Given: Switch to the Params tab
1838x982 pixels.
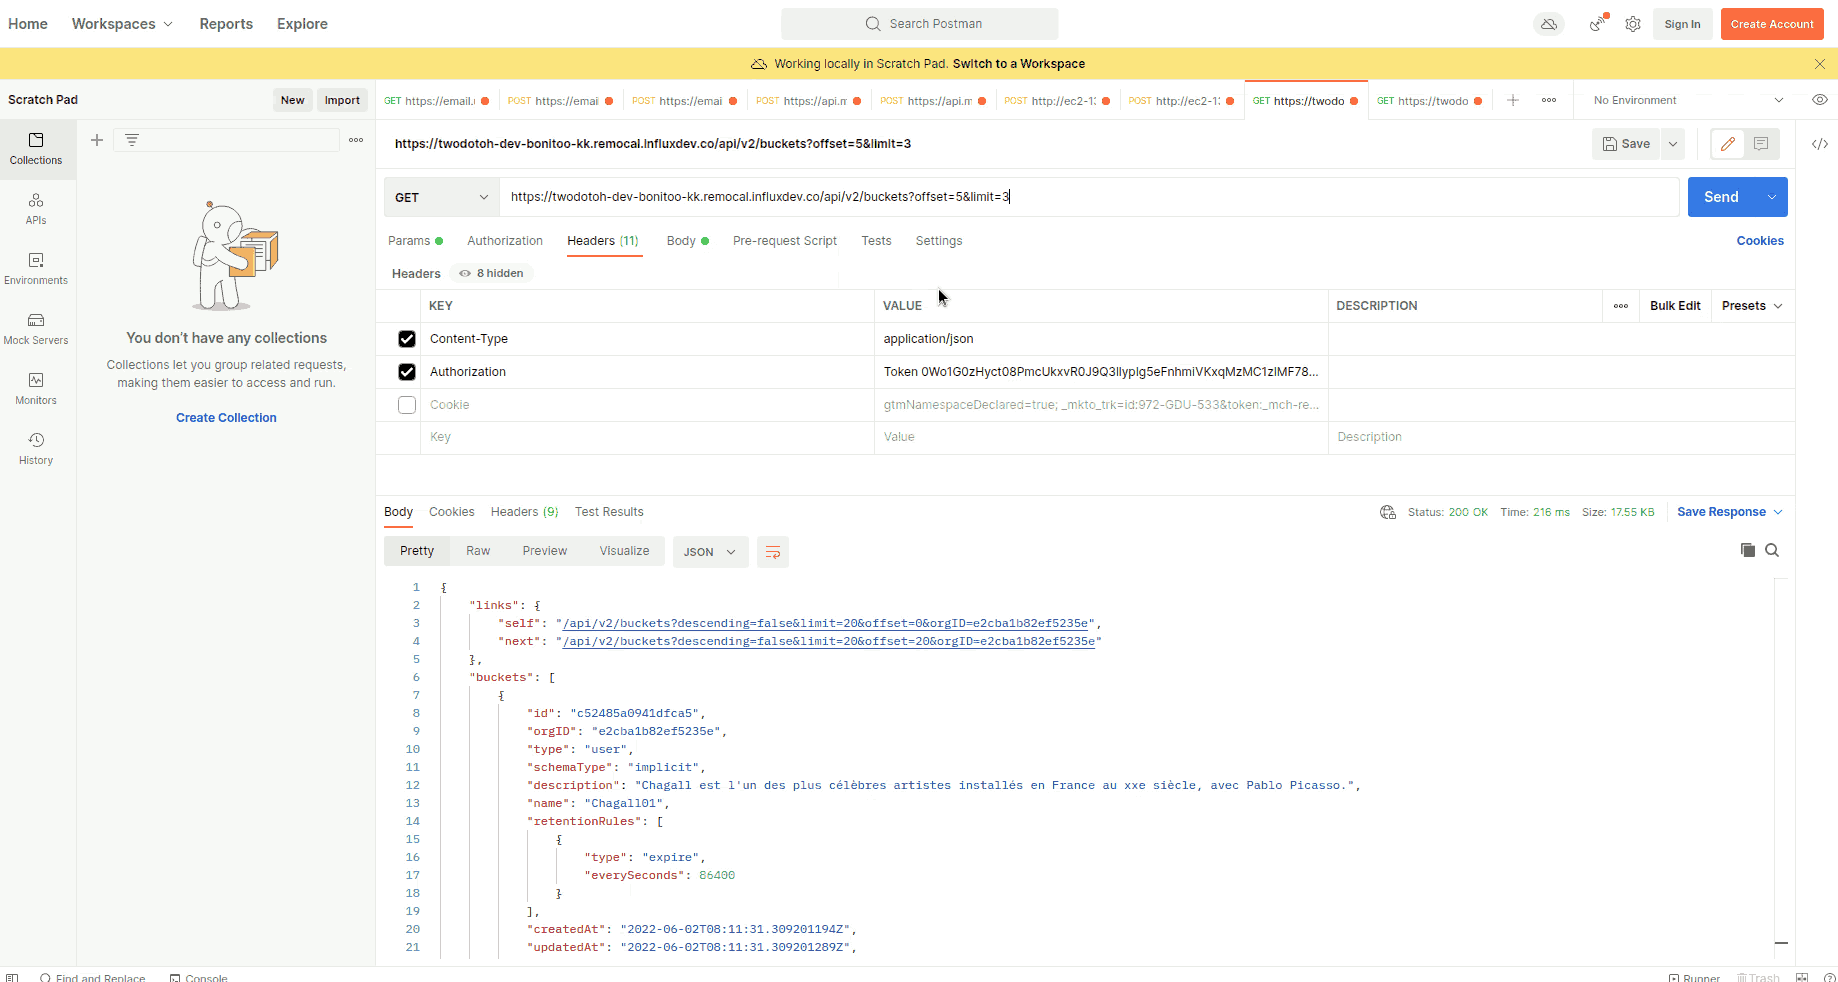Looking at the screenshot, I should coord(415,241).
